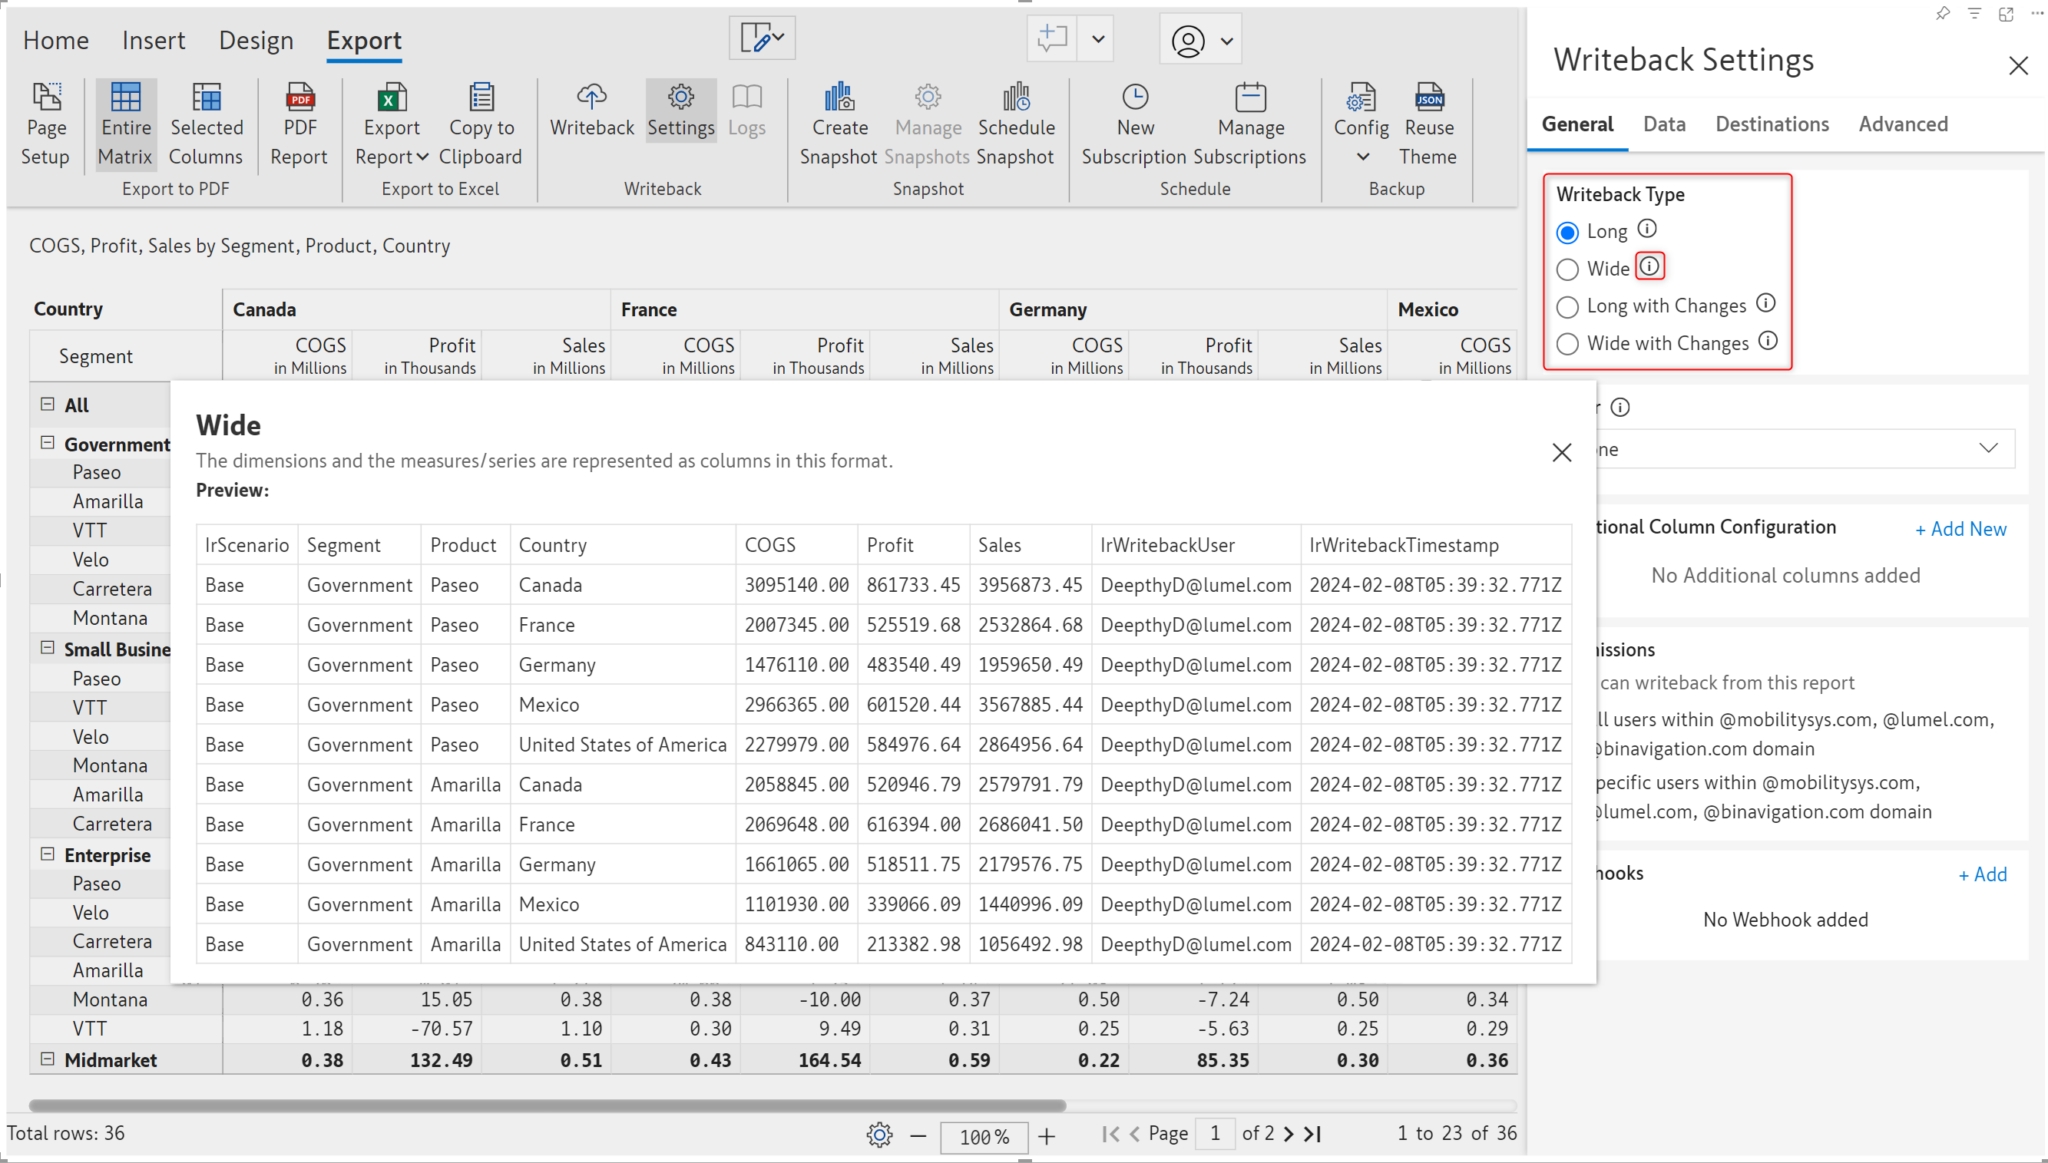Collapse the Government segment rows
Viewport: 2048px width, 1163px height.
(x=47, y=443)
